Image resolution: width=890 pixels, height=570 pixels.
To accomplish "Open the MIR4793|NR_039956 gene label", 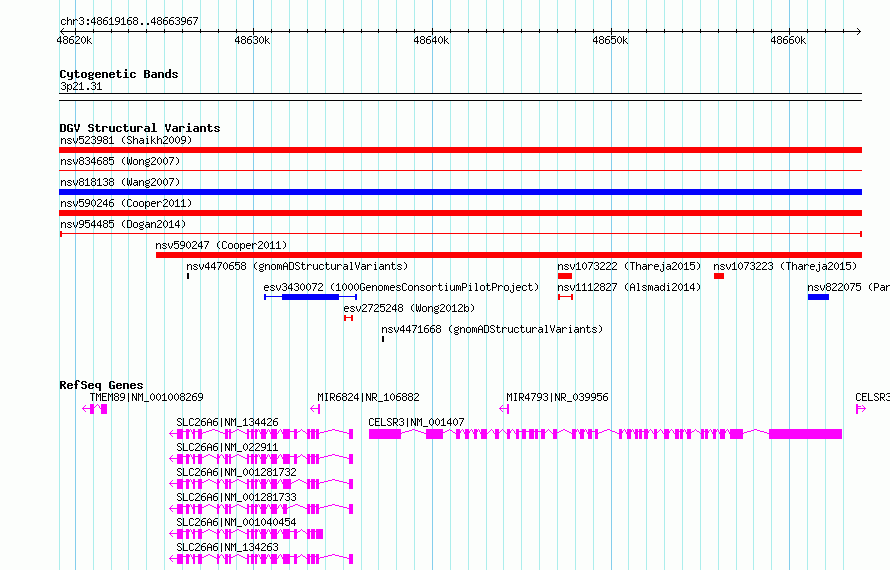I will [x=557, y=397].
